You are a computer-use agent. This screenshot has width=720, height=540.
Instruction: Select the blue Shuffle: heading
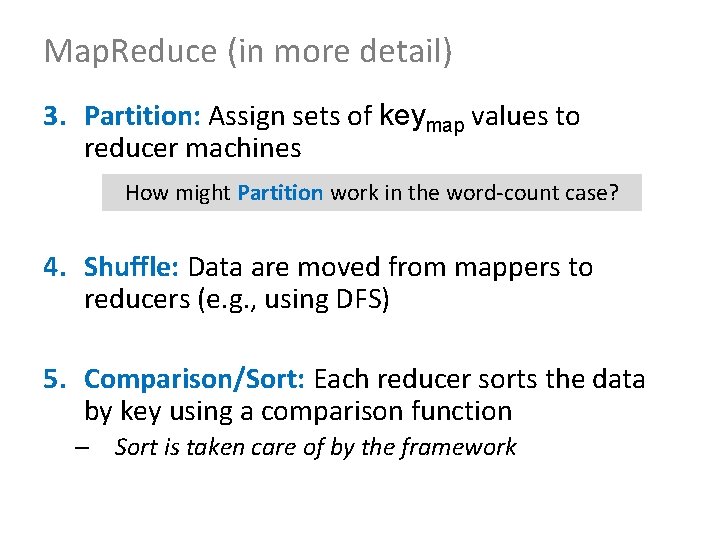tap(131, 267)
